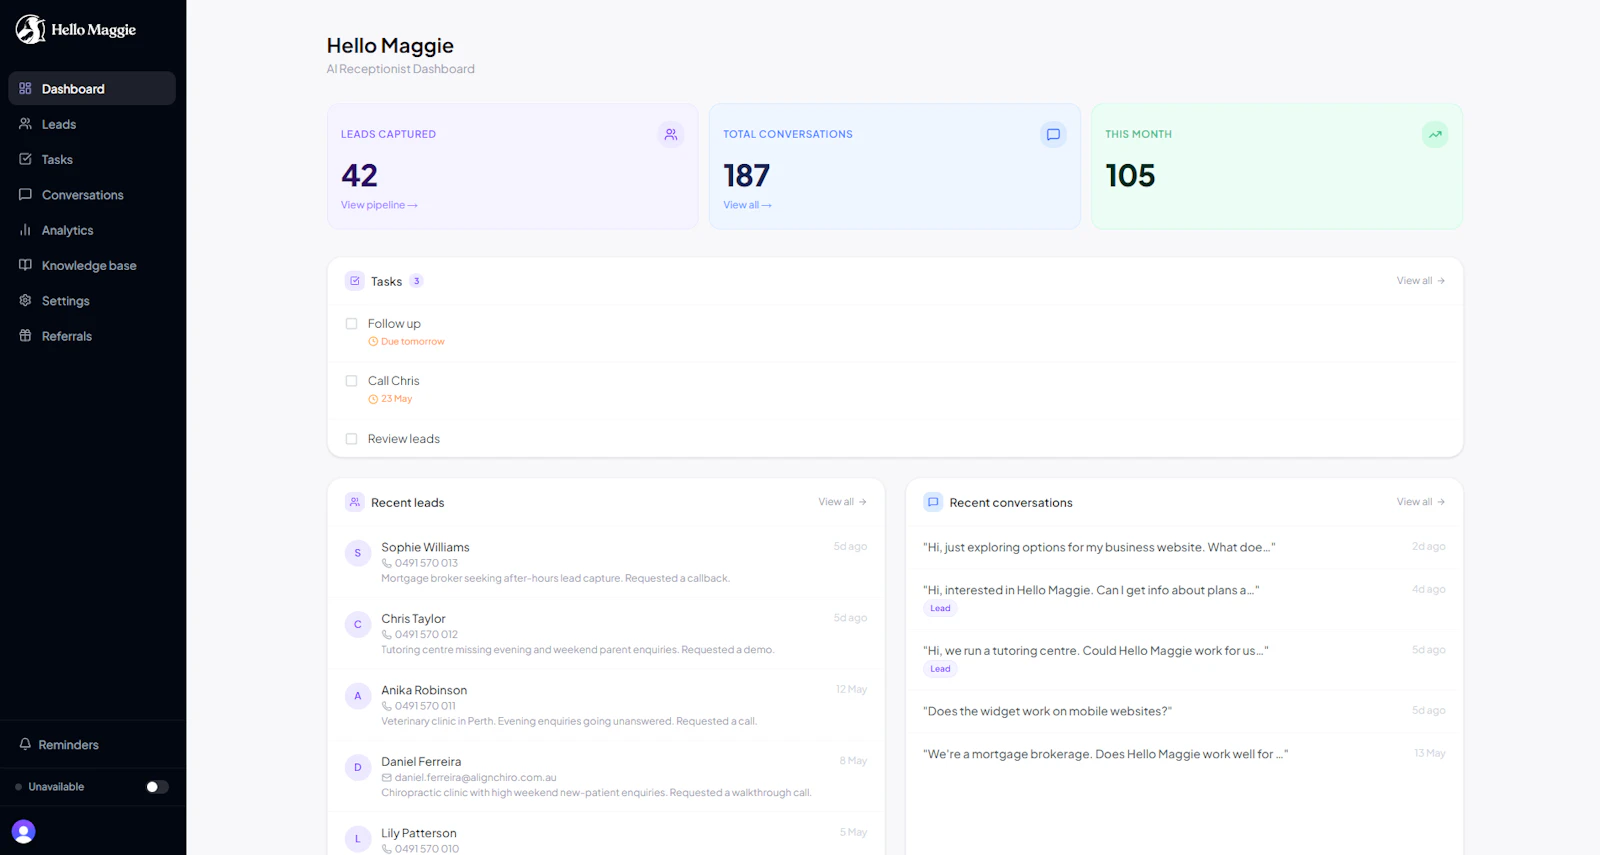Screen dimensions: 1600x855
Task: Check the Call Chris task checkbox
Action: tap(351, 381)
